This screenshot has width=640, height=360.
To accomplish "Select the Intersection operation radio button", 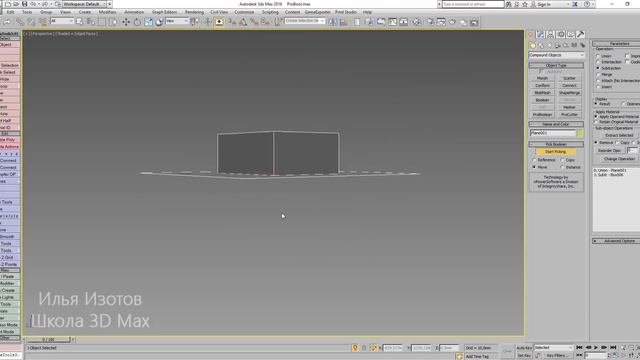I will 598,62.
